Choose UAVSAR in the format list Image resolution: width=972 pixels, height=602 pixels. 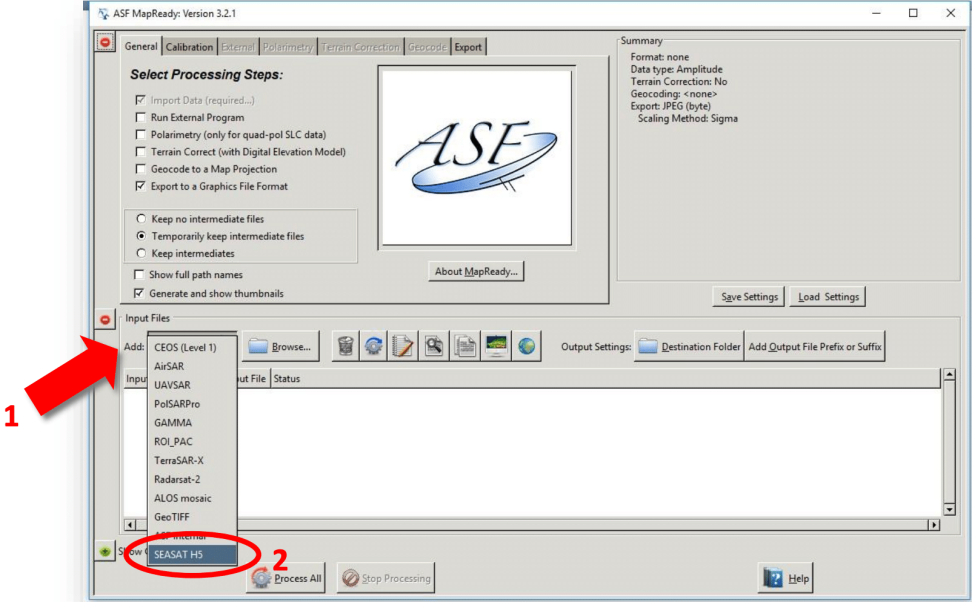pyautogui.click(x=192, y=385)
